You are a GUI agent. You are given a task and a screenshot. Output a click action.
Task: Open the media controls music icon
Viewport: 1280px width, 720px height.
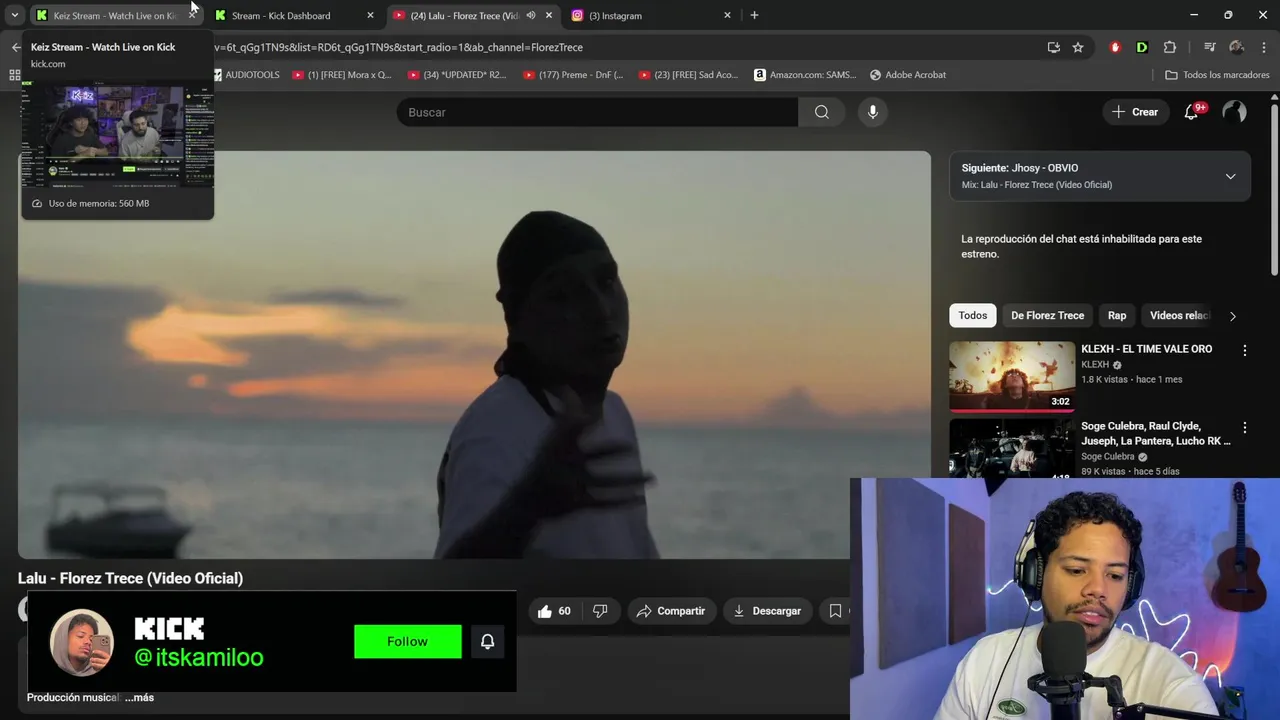pos(1209,47)
